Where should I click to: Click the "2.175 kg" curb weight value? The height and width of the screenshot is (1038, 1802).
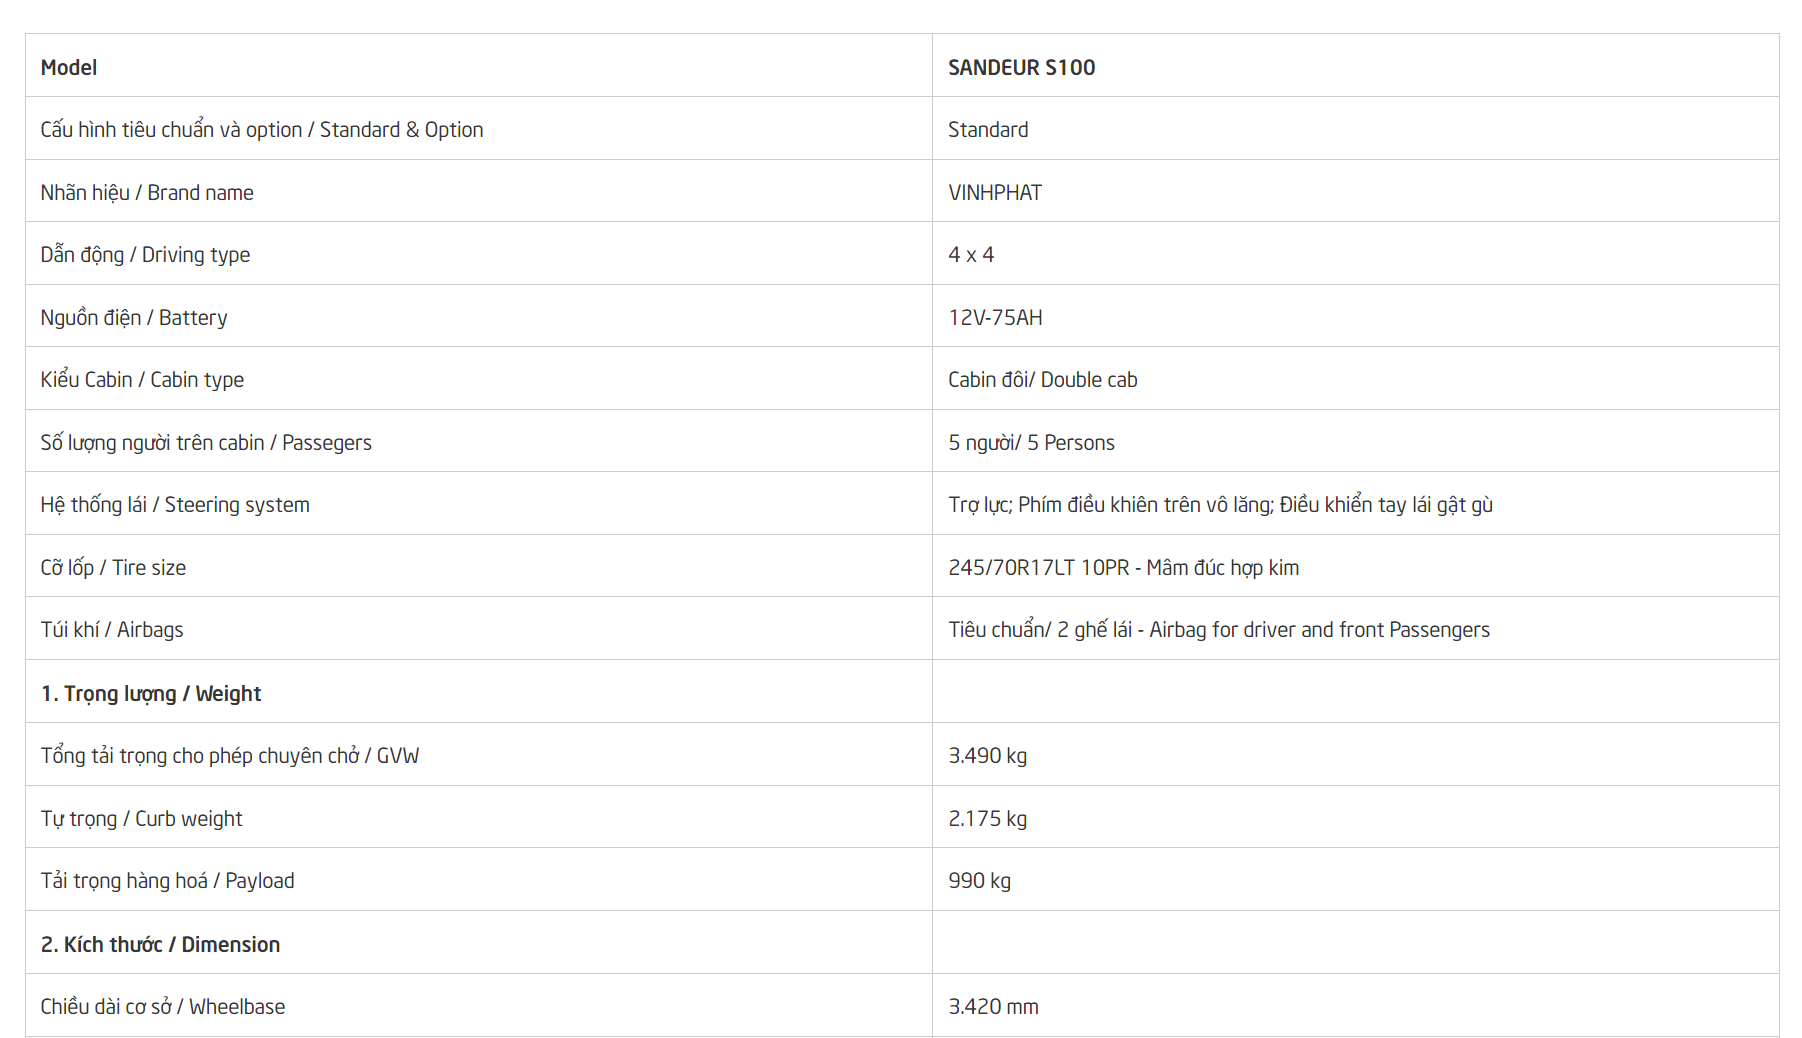[987, 819]
